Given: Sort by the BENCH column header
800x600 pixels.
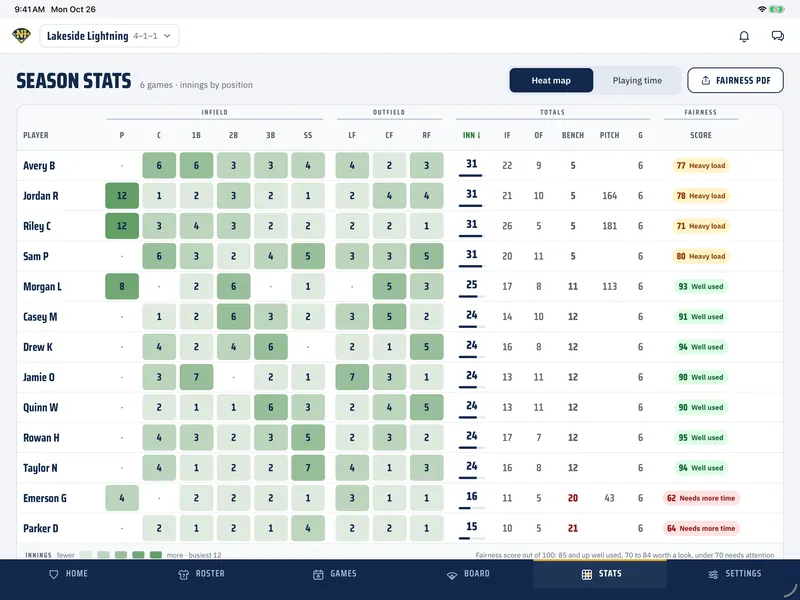Looking at the screenshot, I should [x=573, y=135].
